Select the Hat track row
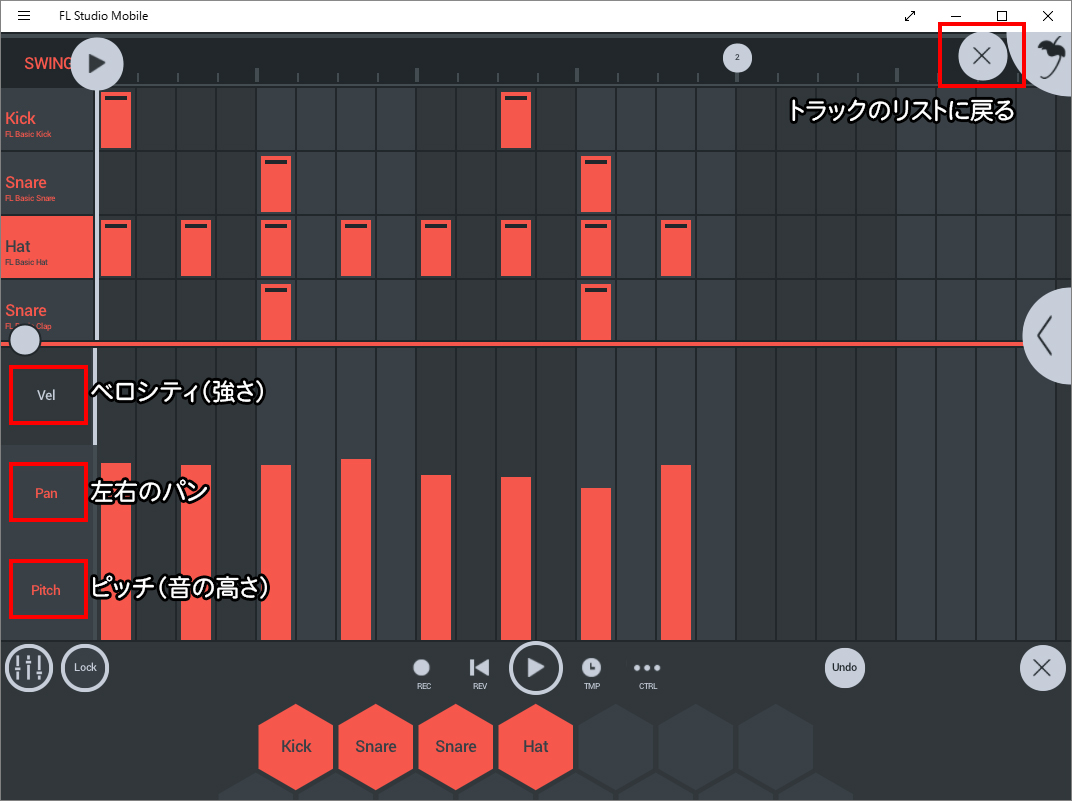The image size is (1072, 801). [x=47, y=247]
